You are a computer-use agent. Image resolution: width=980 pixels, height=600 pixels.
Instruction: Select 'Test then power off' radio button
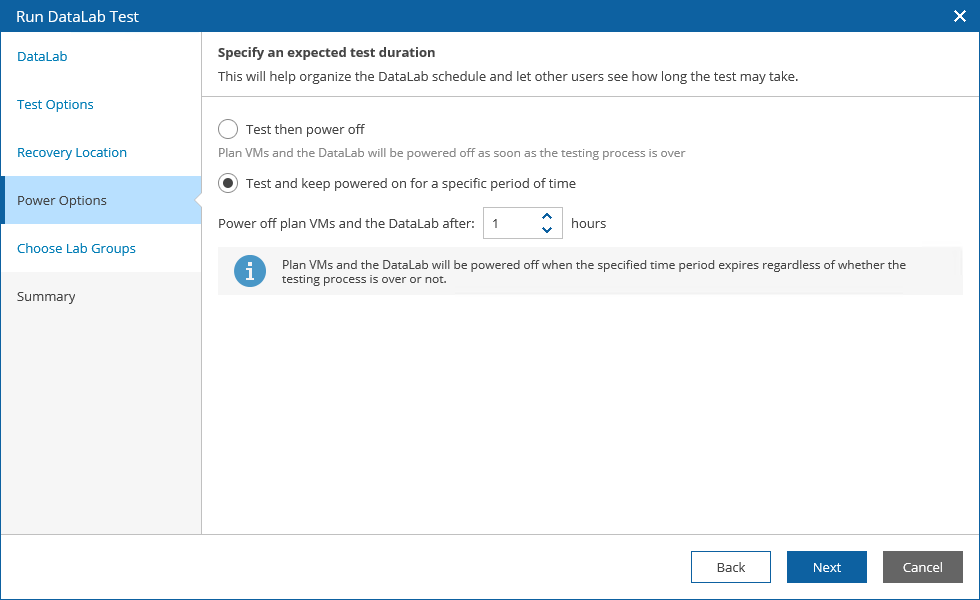(228, 129)
